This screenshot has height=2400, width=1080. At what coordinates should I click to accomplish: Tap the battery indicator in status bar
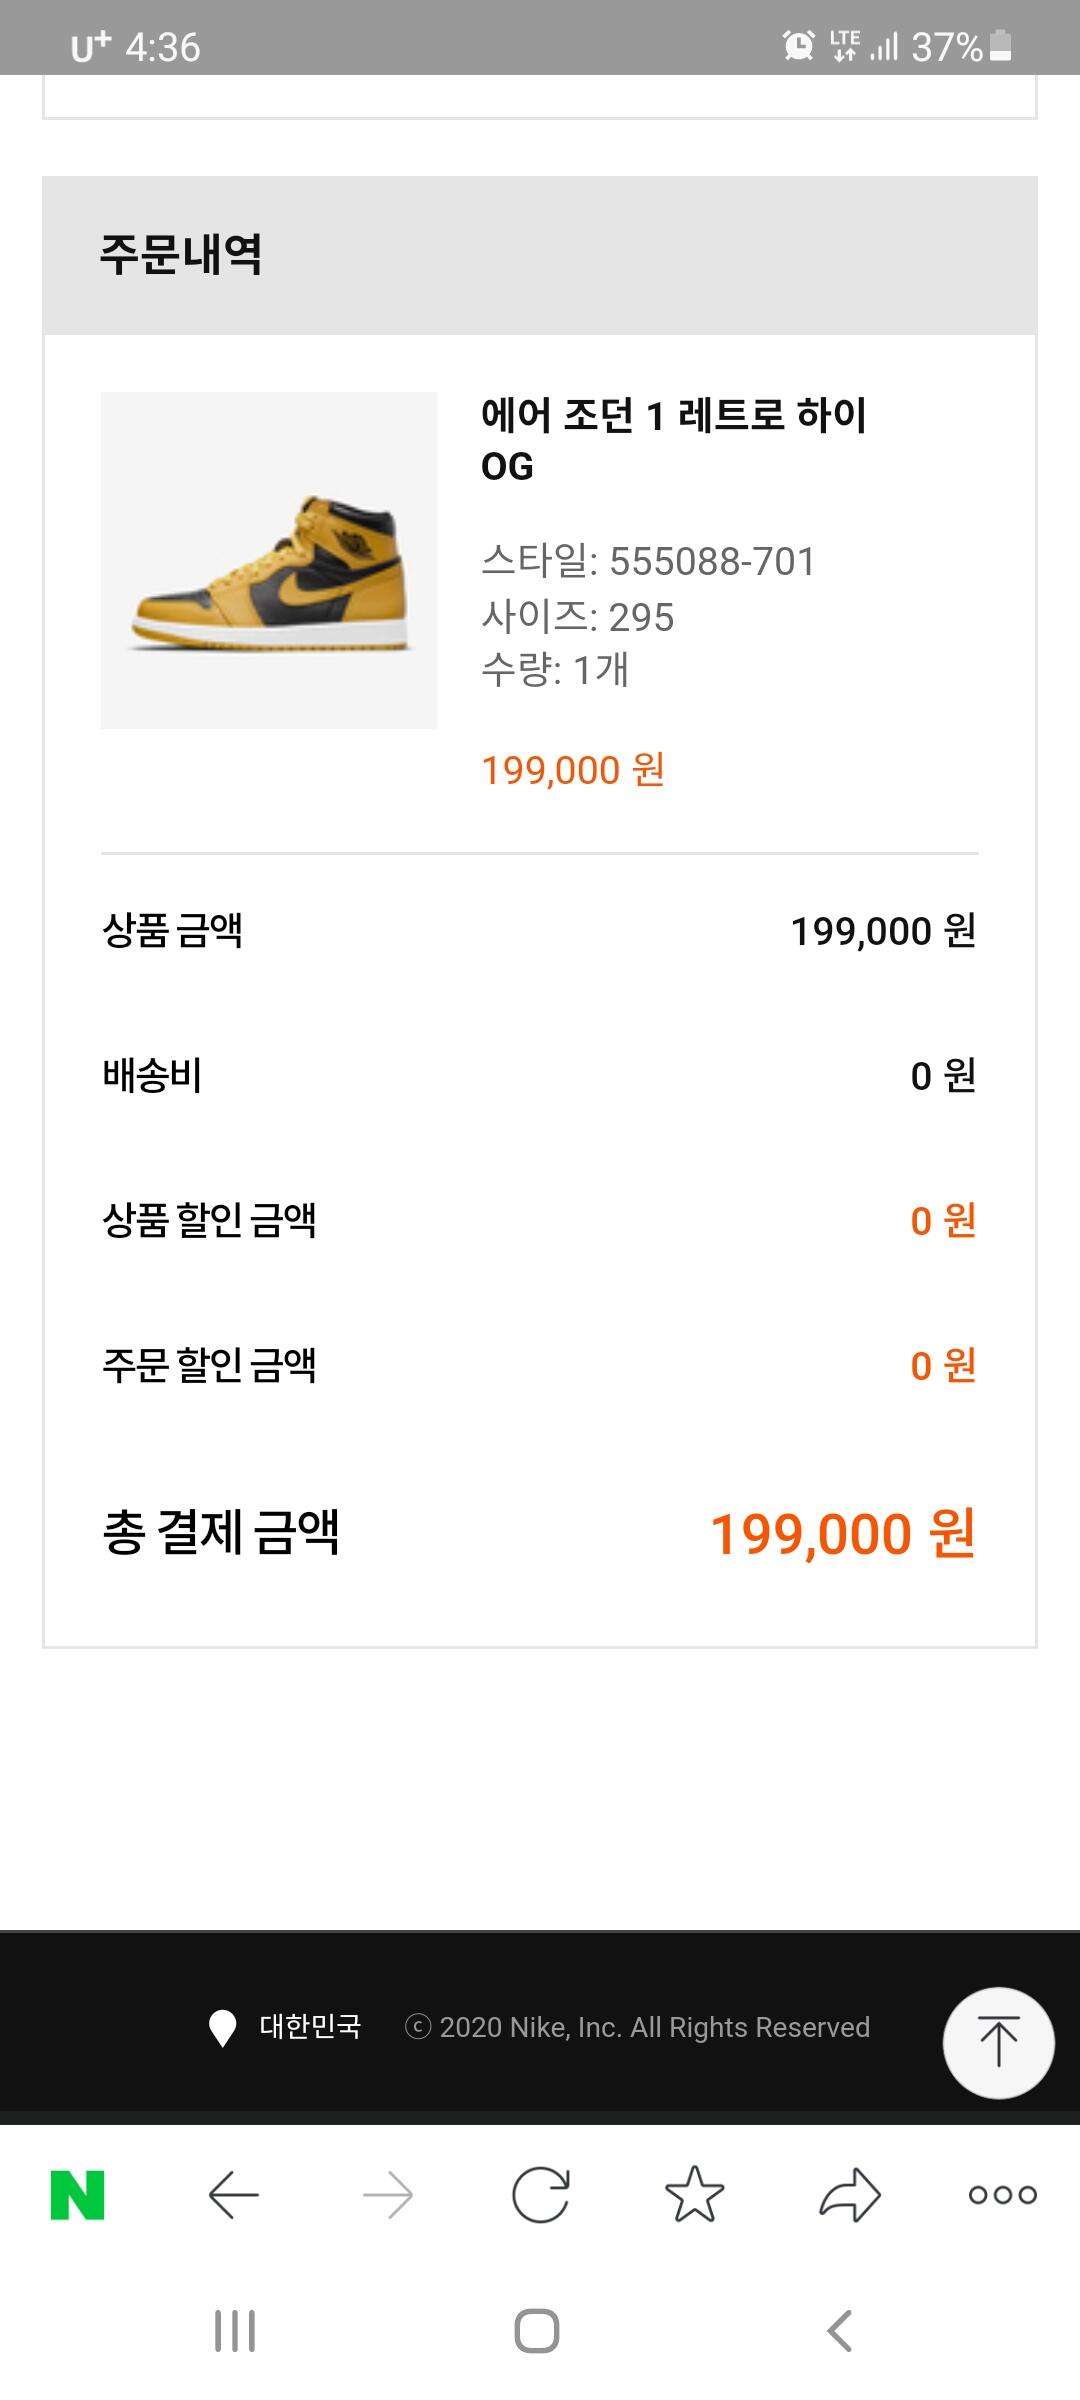coord(1000,46)
